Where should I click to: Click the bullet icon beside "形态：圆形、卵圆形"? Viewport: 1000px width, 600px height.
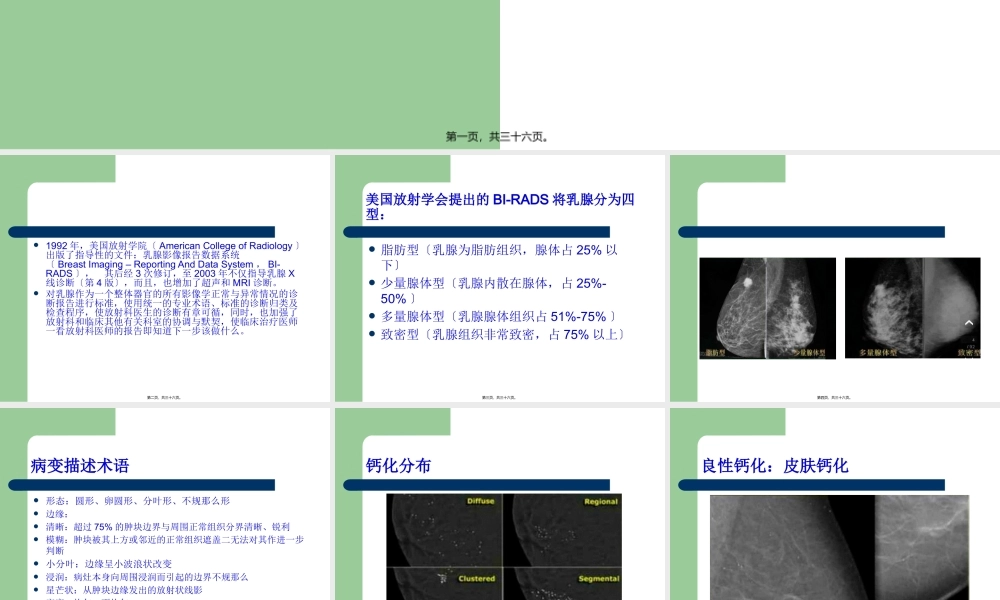click(36, 501)
